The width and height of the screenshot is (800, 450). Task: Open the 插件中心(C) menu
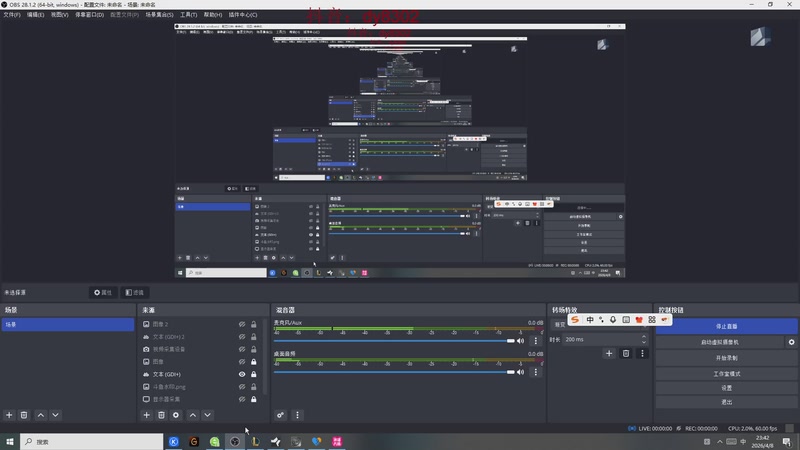coord(243,15)
